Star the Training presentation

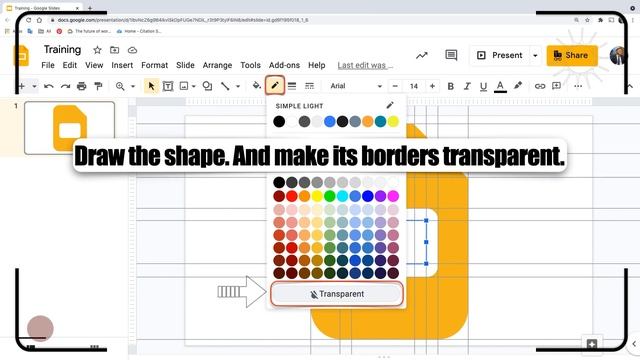(x=97, y=50)
